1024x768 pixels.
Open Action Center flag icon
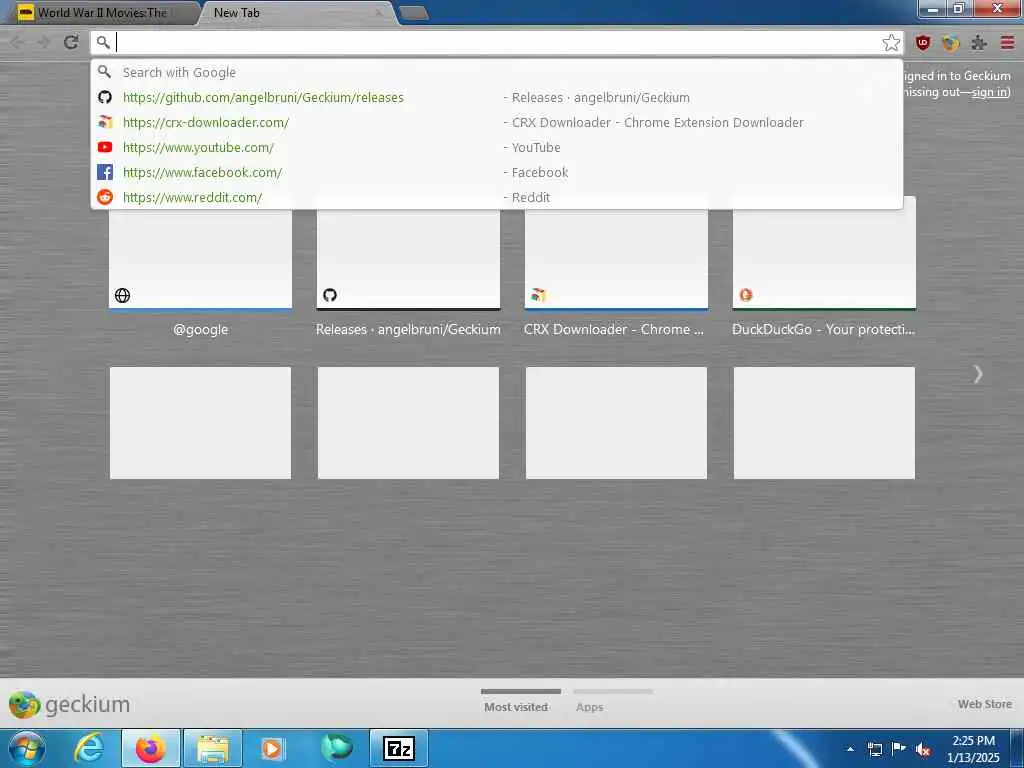pos(899,748)
